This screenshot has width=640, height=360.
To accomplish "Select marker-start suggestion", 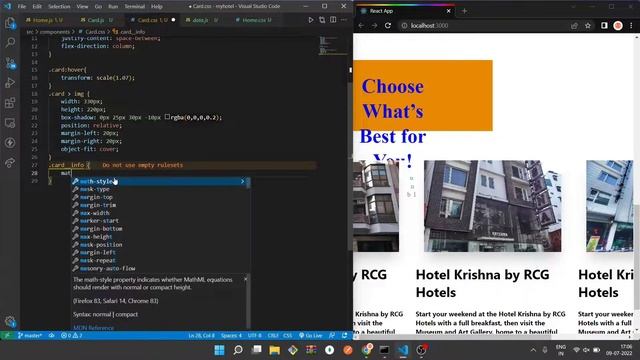I will pyautogui.click(x=160, y=221).
